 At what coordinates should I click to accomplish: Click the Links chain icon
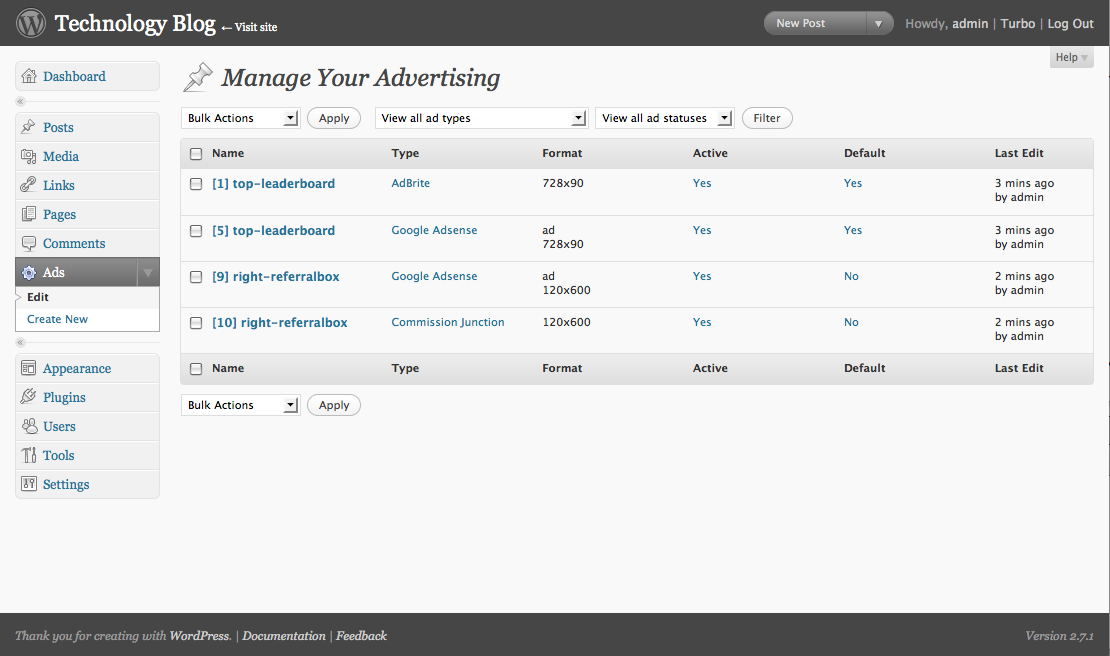click(x=29, y=186)
